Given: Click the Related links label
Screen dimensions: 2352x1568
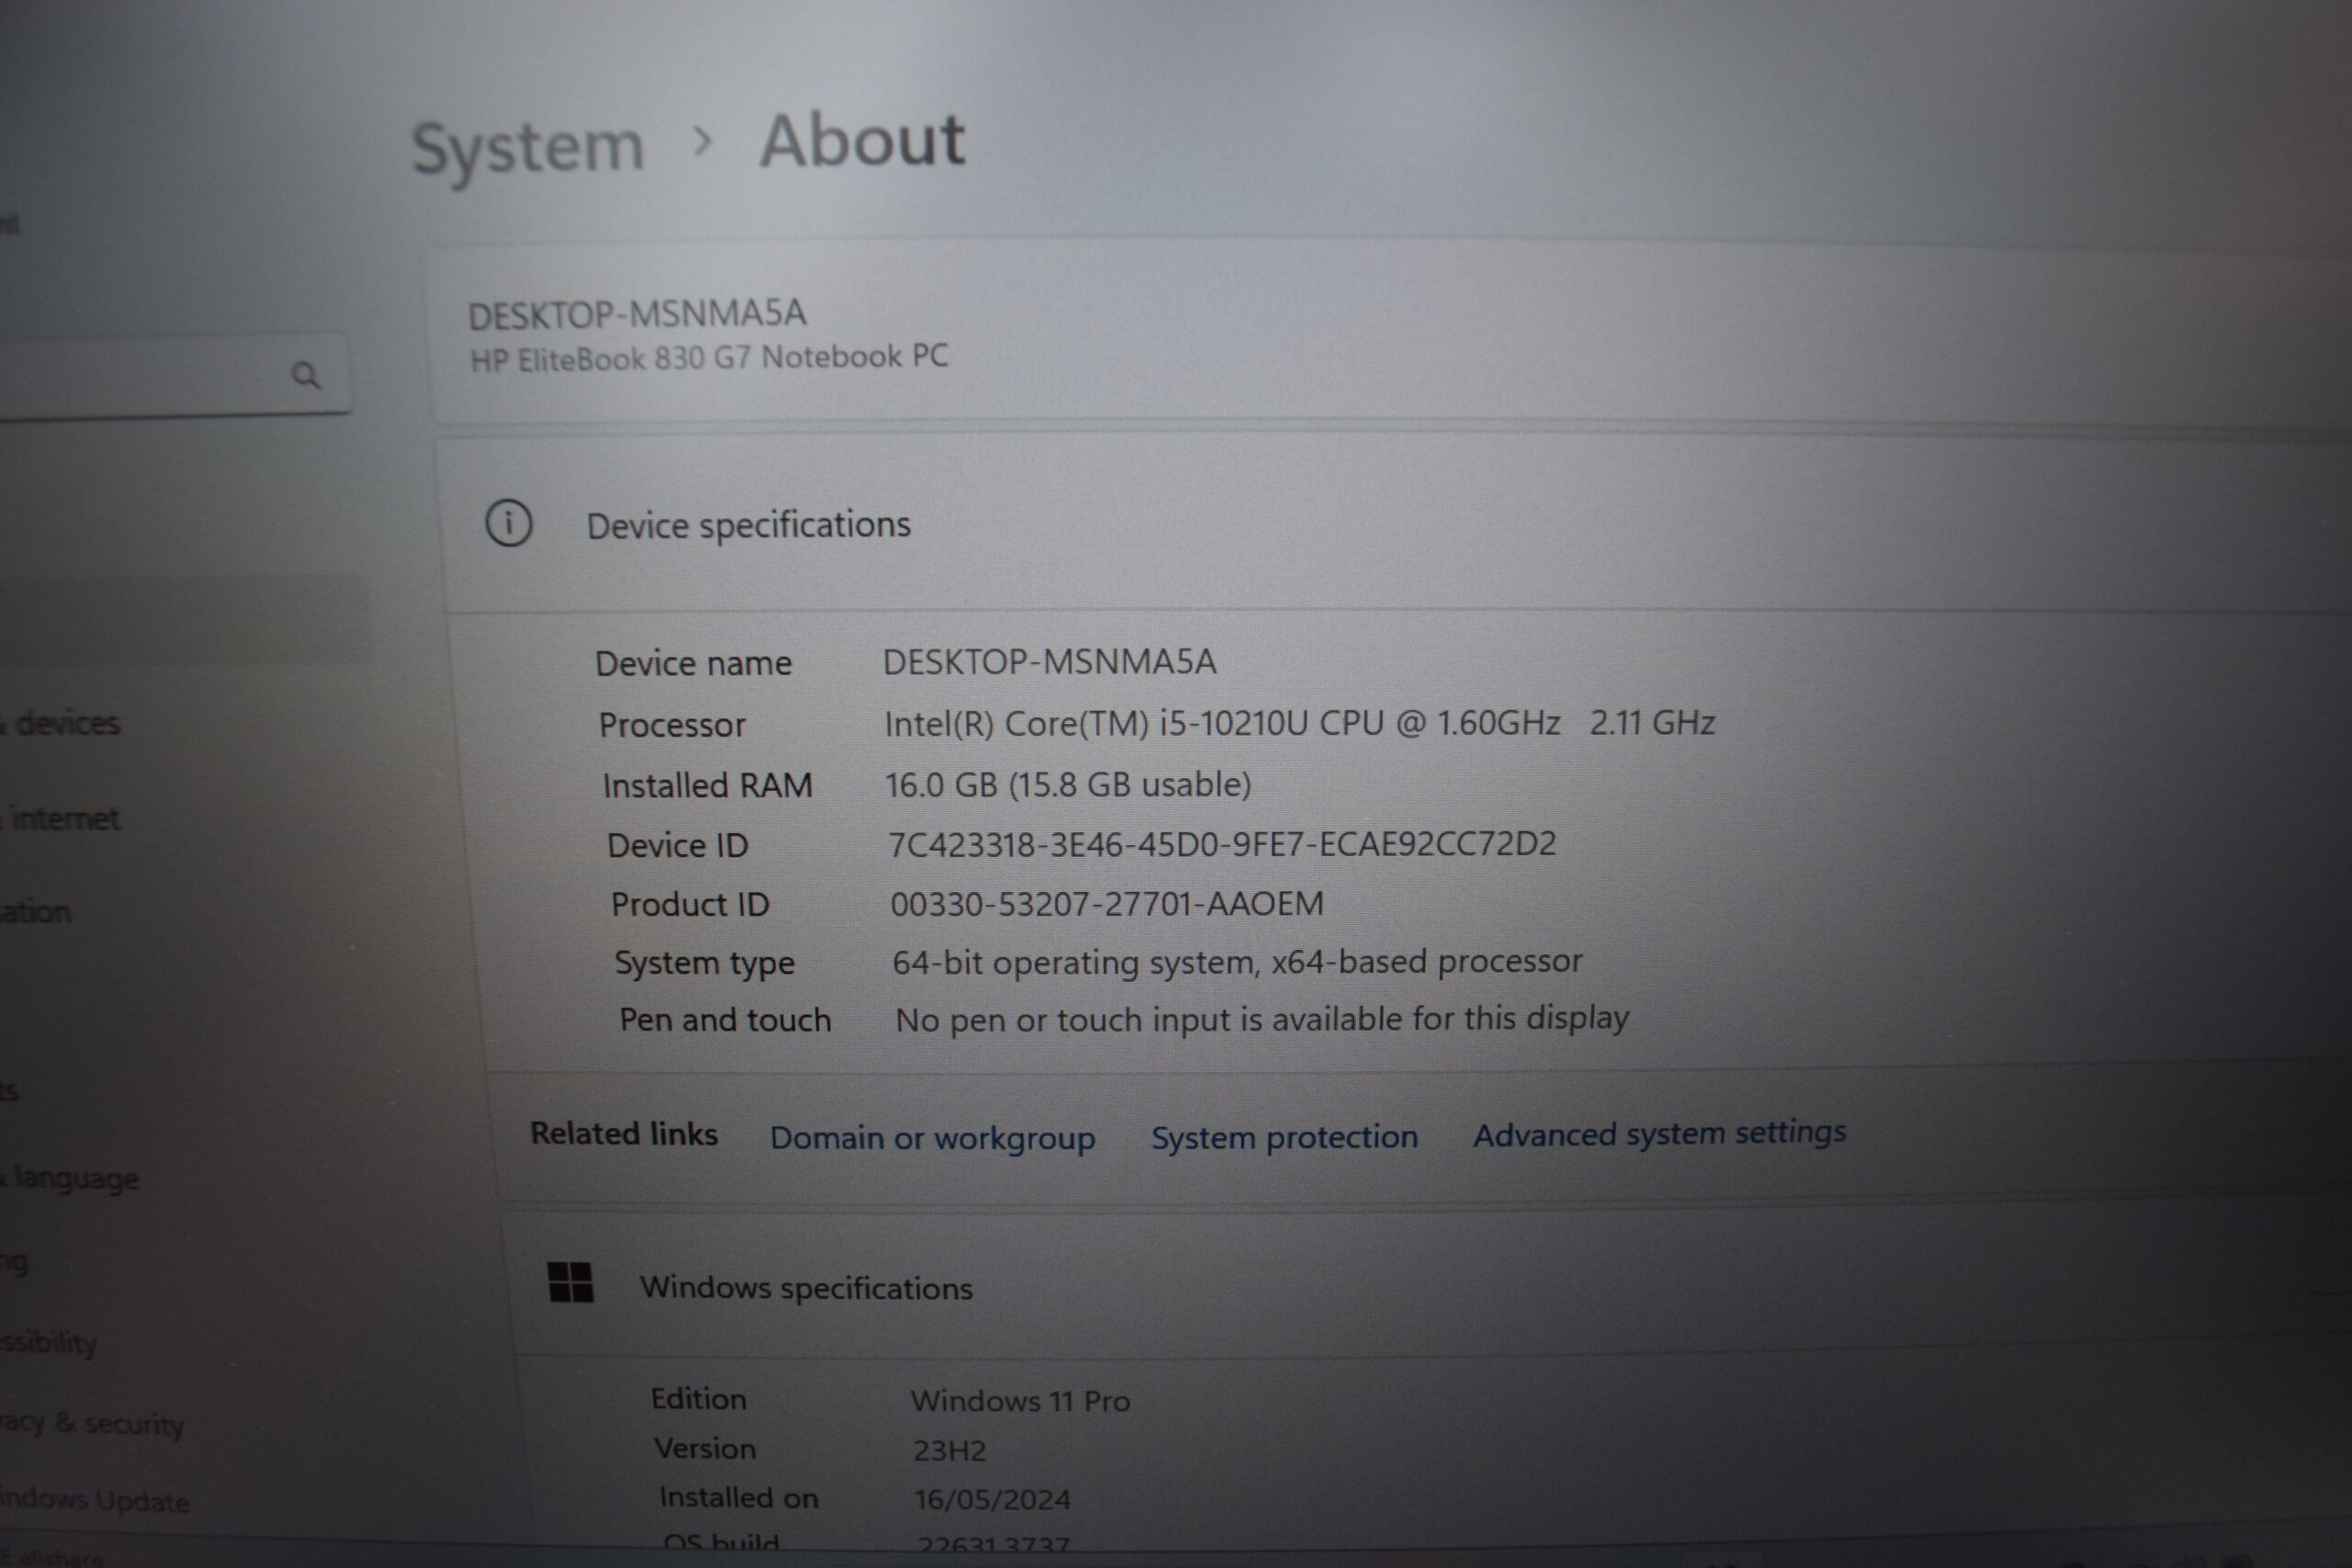Looking at the screenshot, I should (x=624, y=1134).
